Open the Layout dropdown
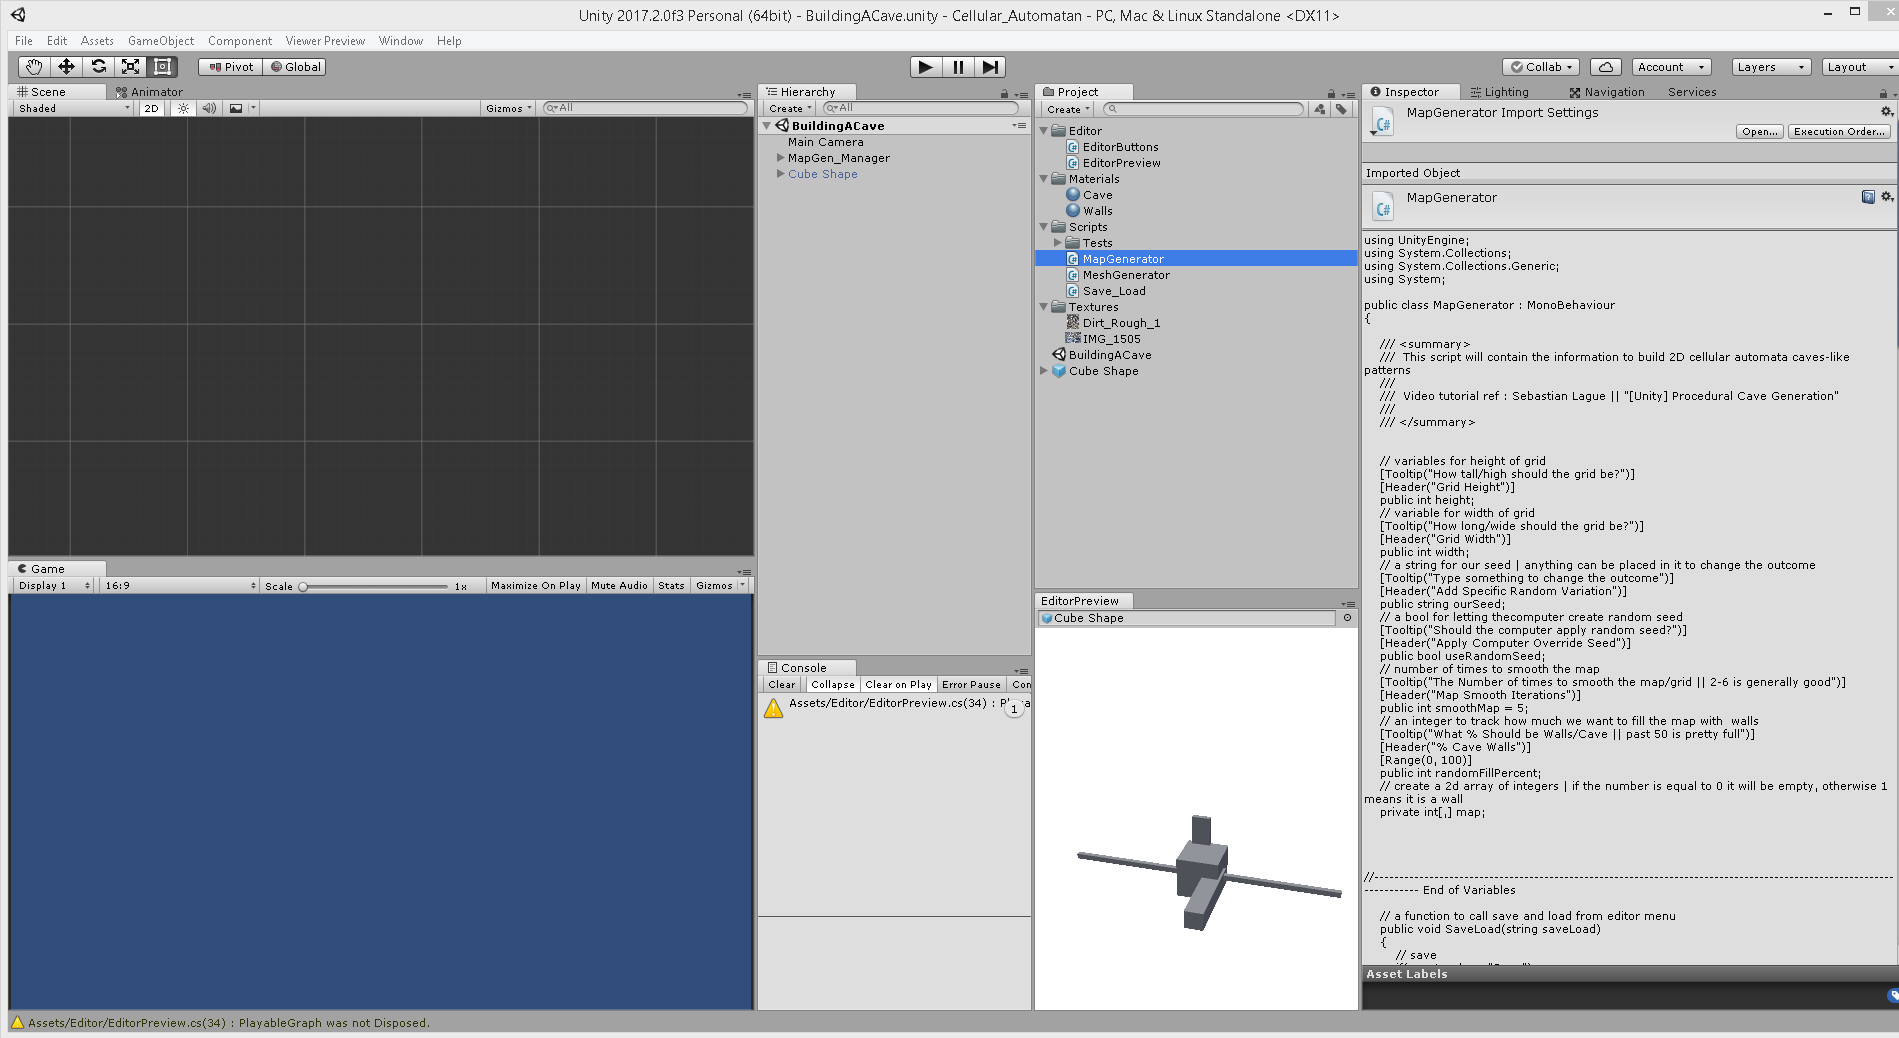This screenshot has width=1899, height=1038. tap(1859, 67)
